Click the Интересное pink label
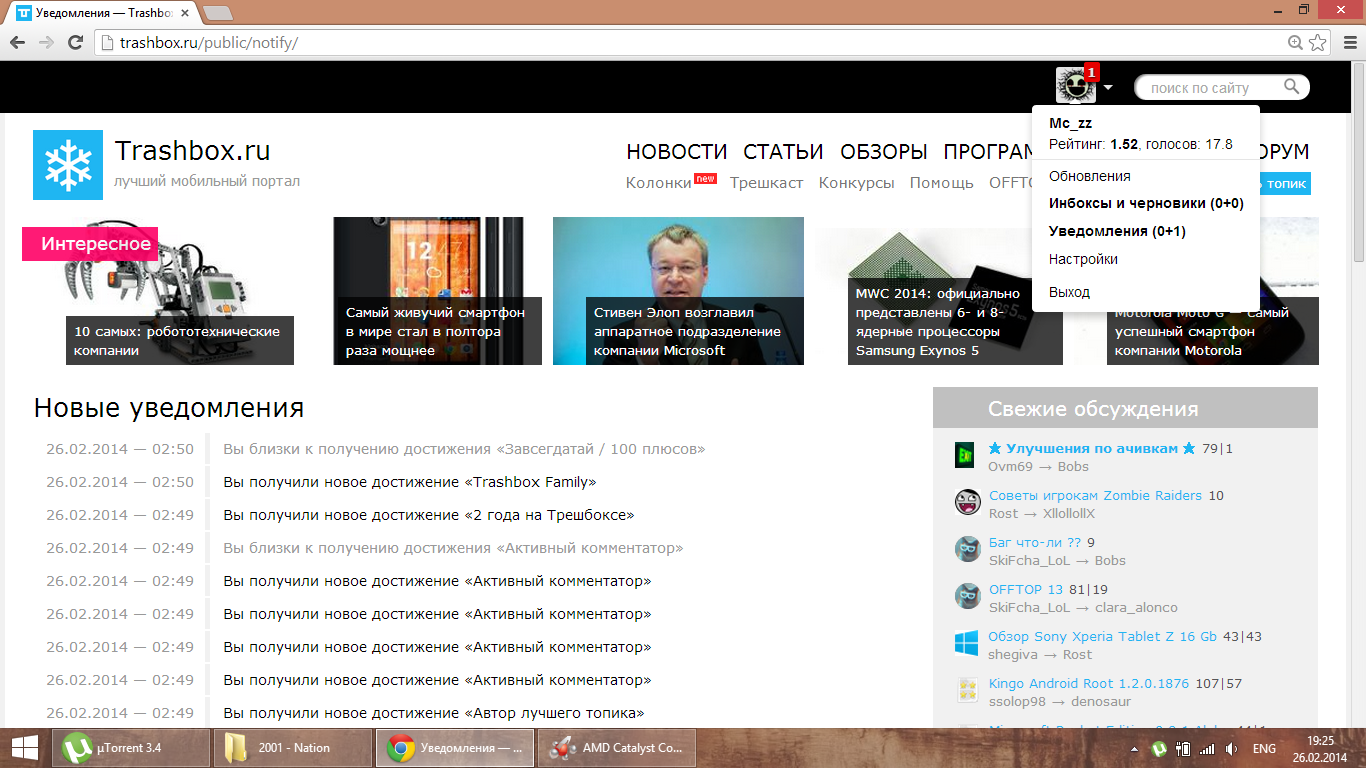The height and width of the screenshot is (768, 1366). (90, 244)
